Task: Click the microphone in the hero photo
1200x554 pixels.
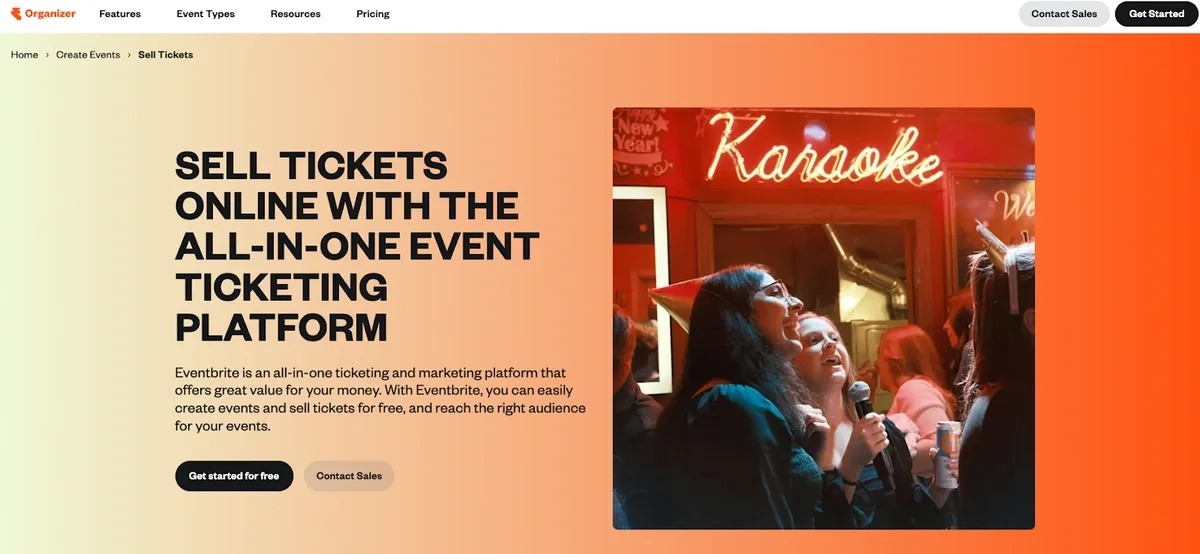Action: pos(872,432)
